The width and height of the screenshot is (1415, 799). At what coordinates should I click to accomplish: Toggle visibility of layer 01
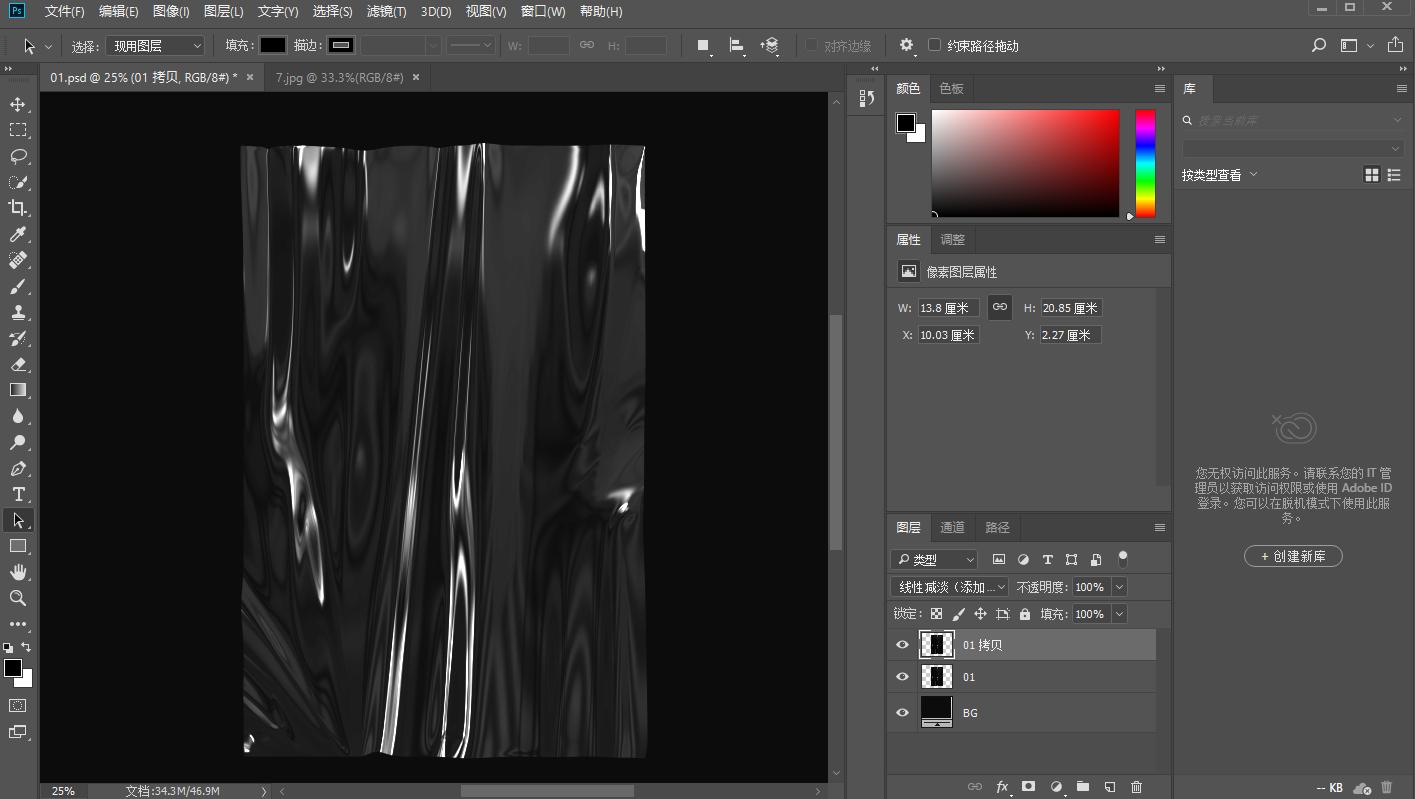pyautogui.click(x=902, y=677)
